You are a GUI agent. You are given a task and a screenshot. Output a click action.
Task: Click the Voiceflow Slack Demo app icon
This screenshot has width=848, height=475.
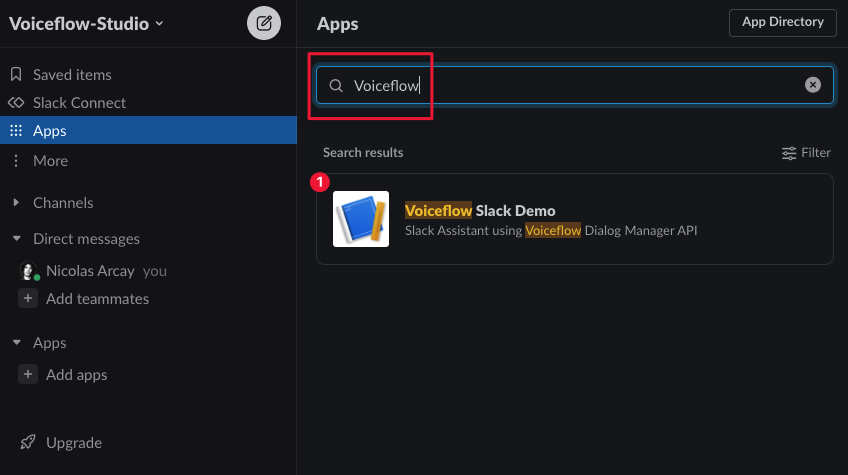(x=361, y=219)
